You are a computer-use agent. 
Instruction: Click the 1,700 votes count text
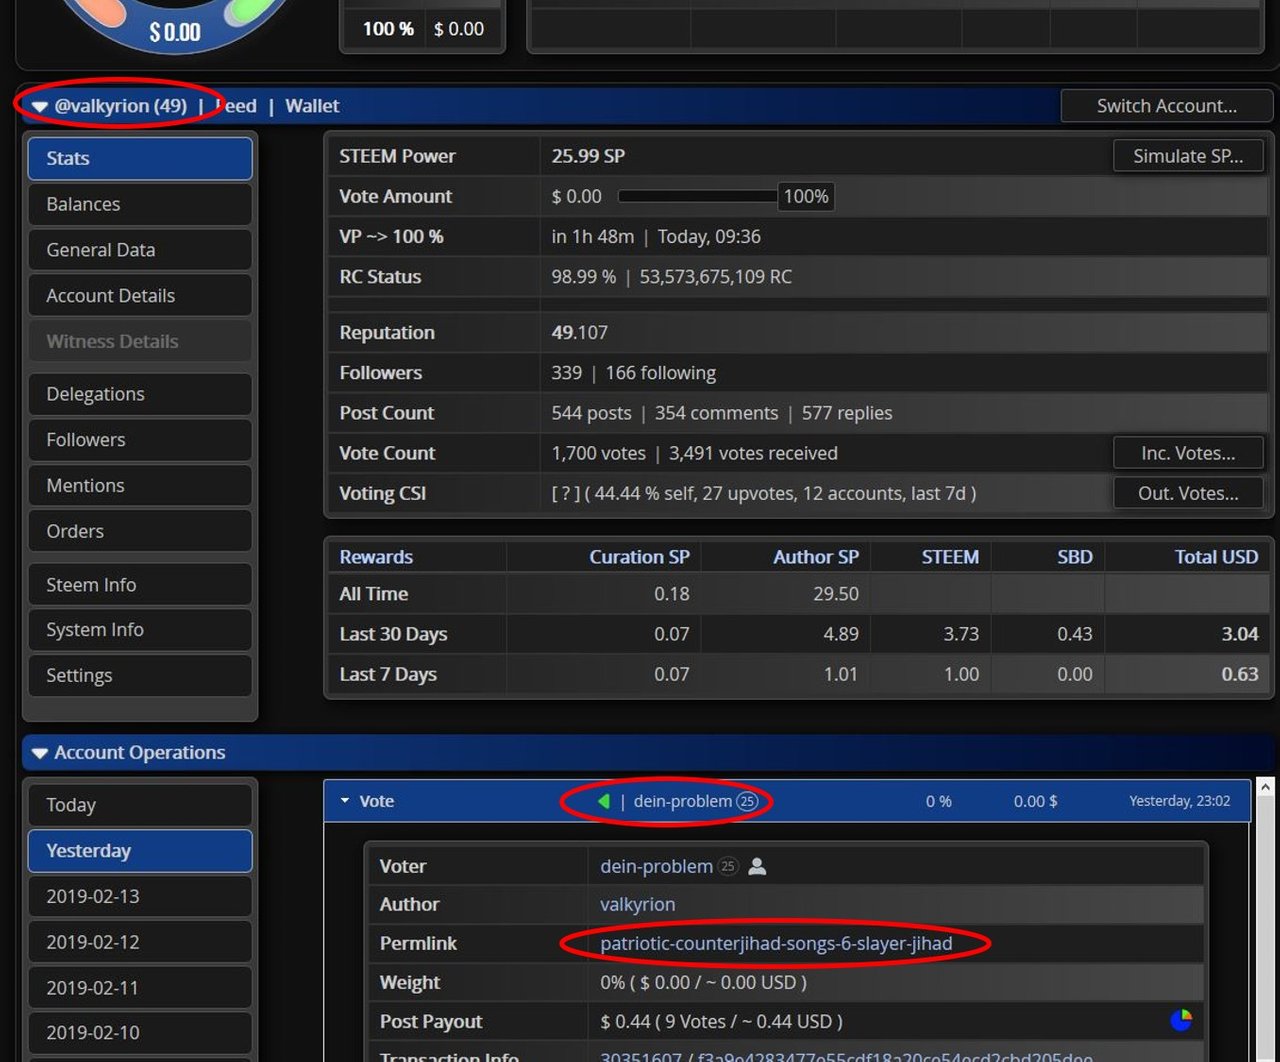click(x=598, y=453)
